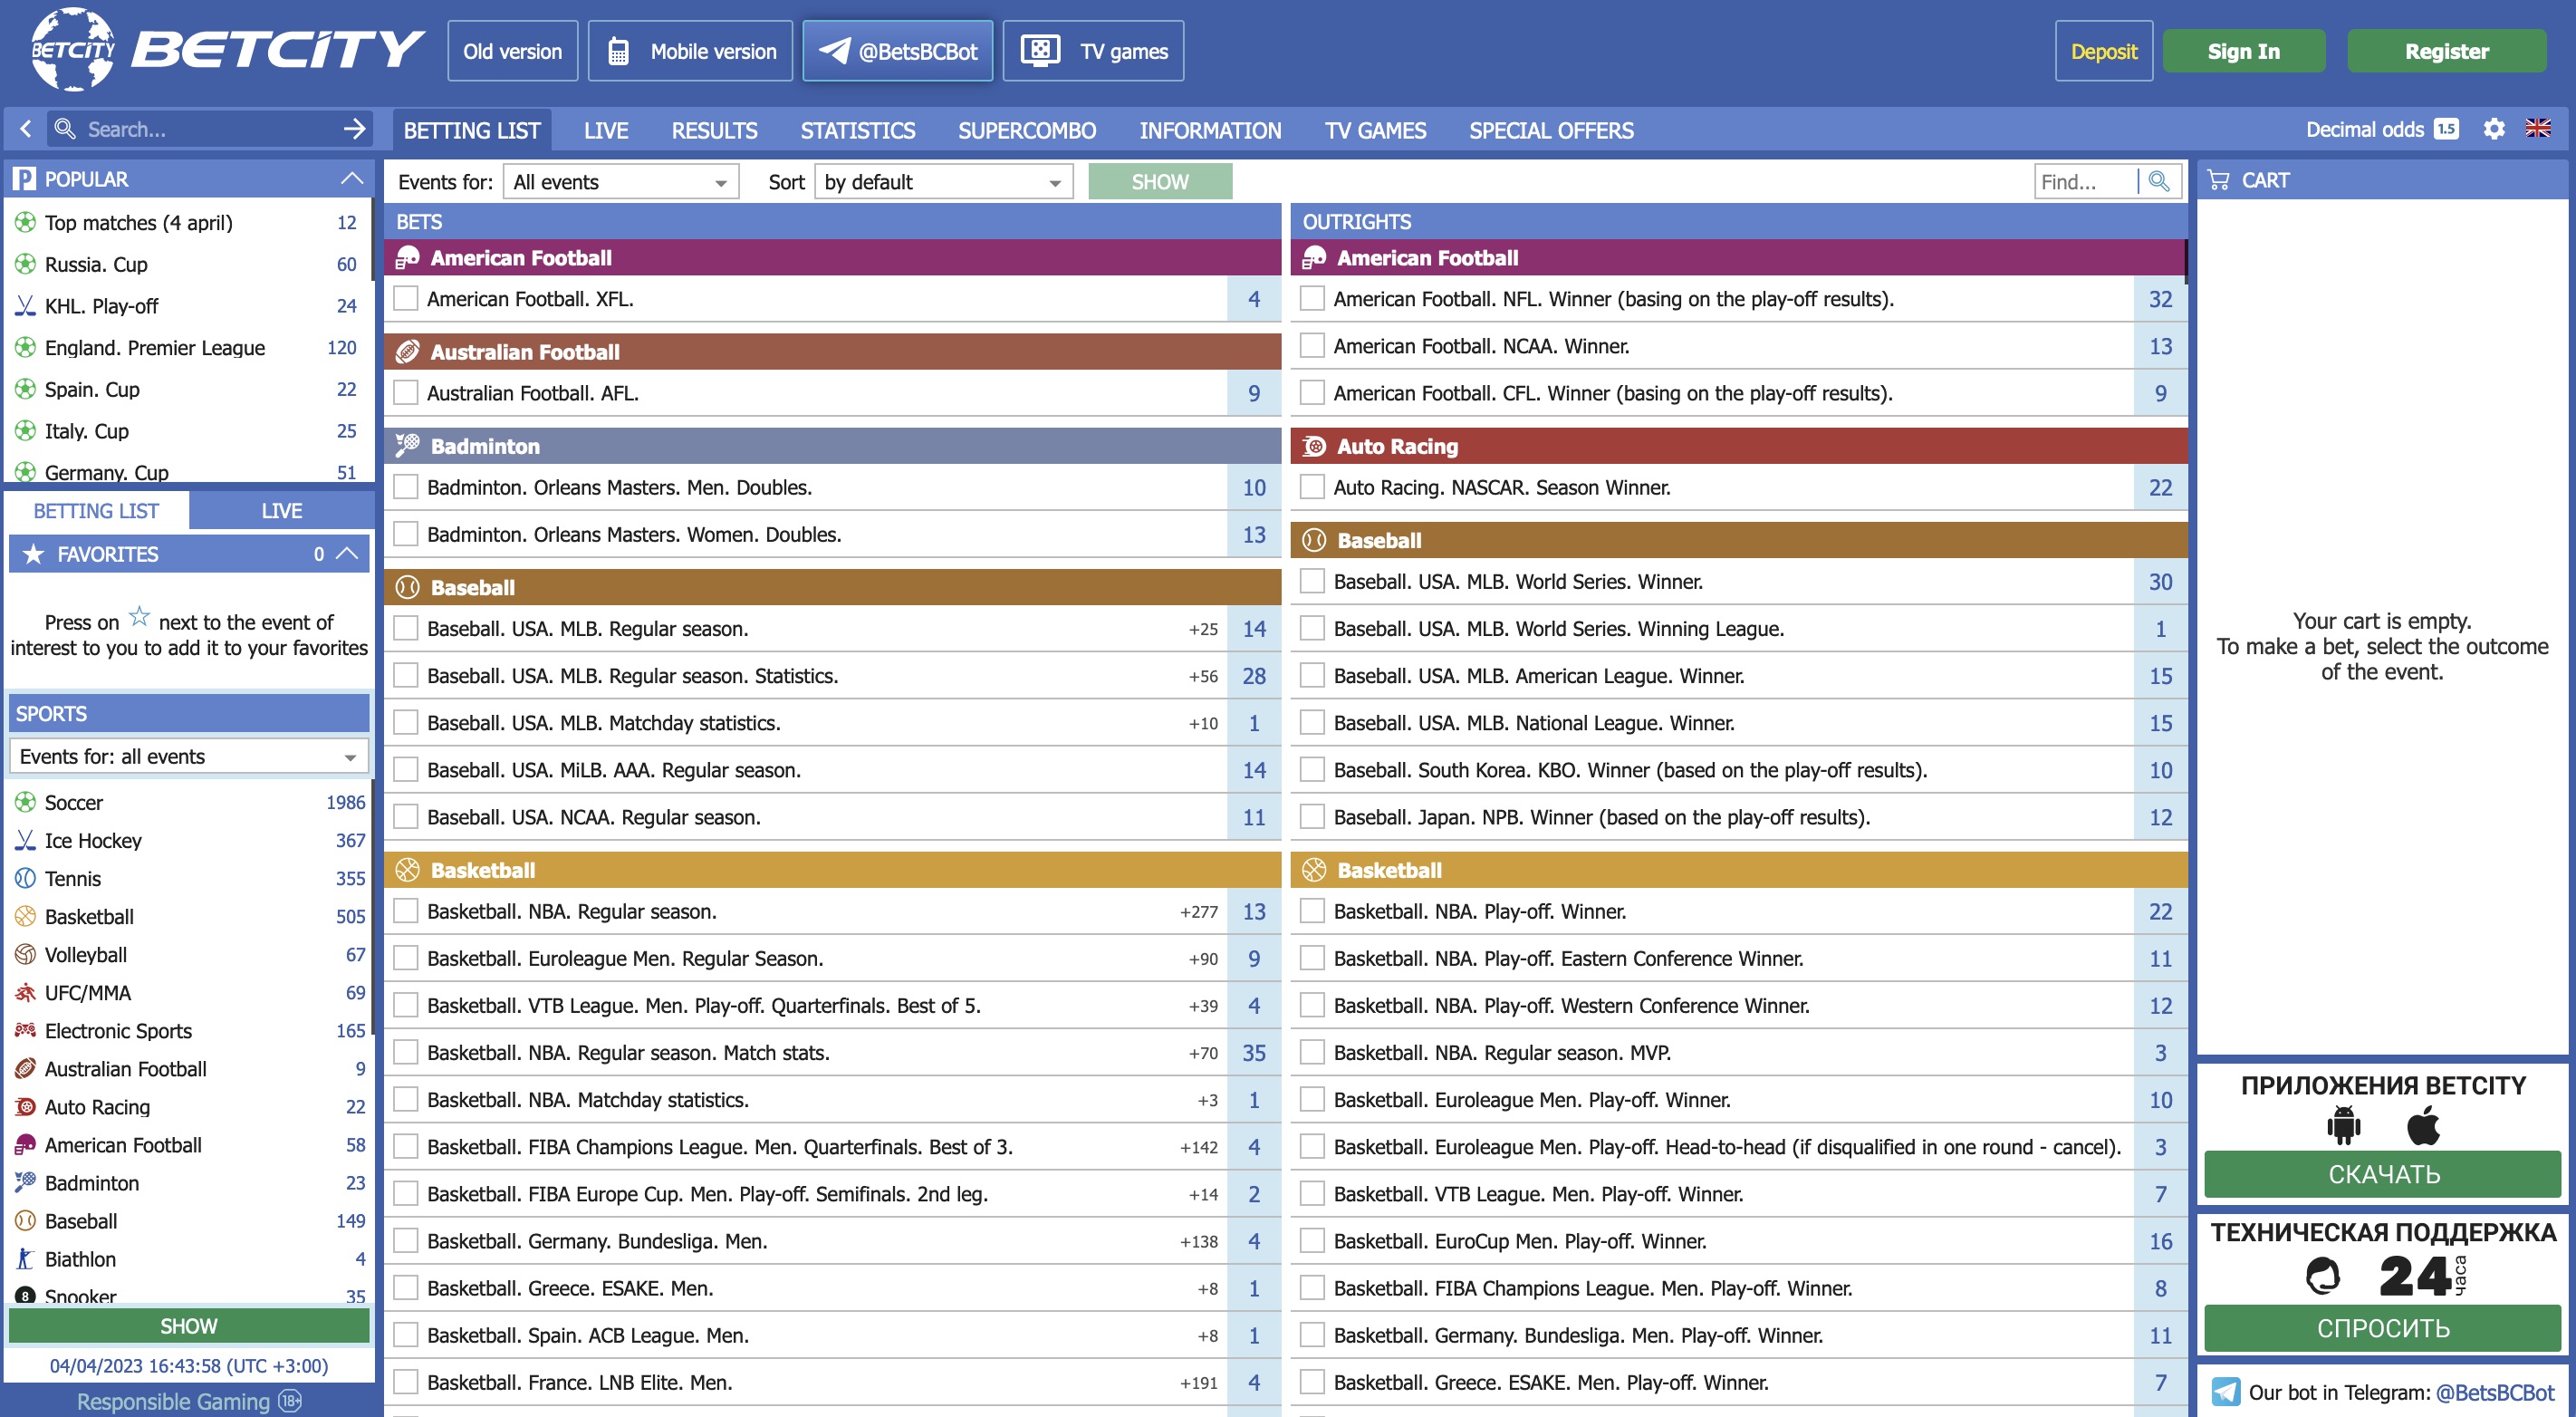Screen dimensions: 2576x1417
Task: Tick Basketball NBA Regular season checkbox
Action: pos(405,910)
